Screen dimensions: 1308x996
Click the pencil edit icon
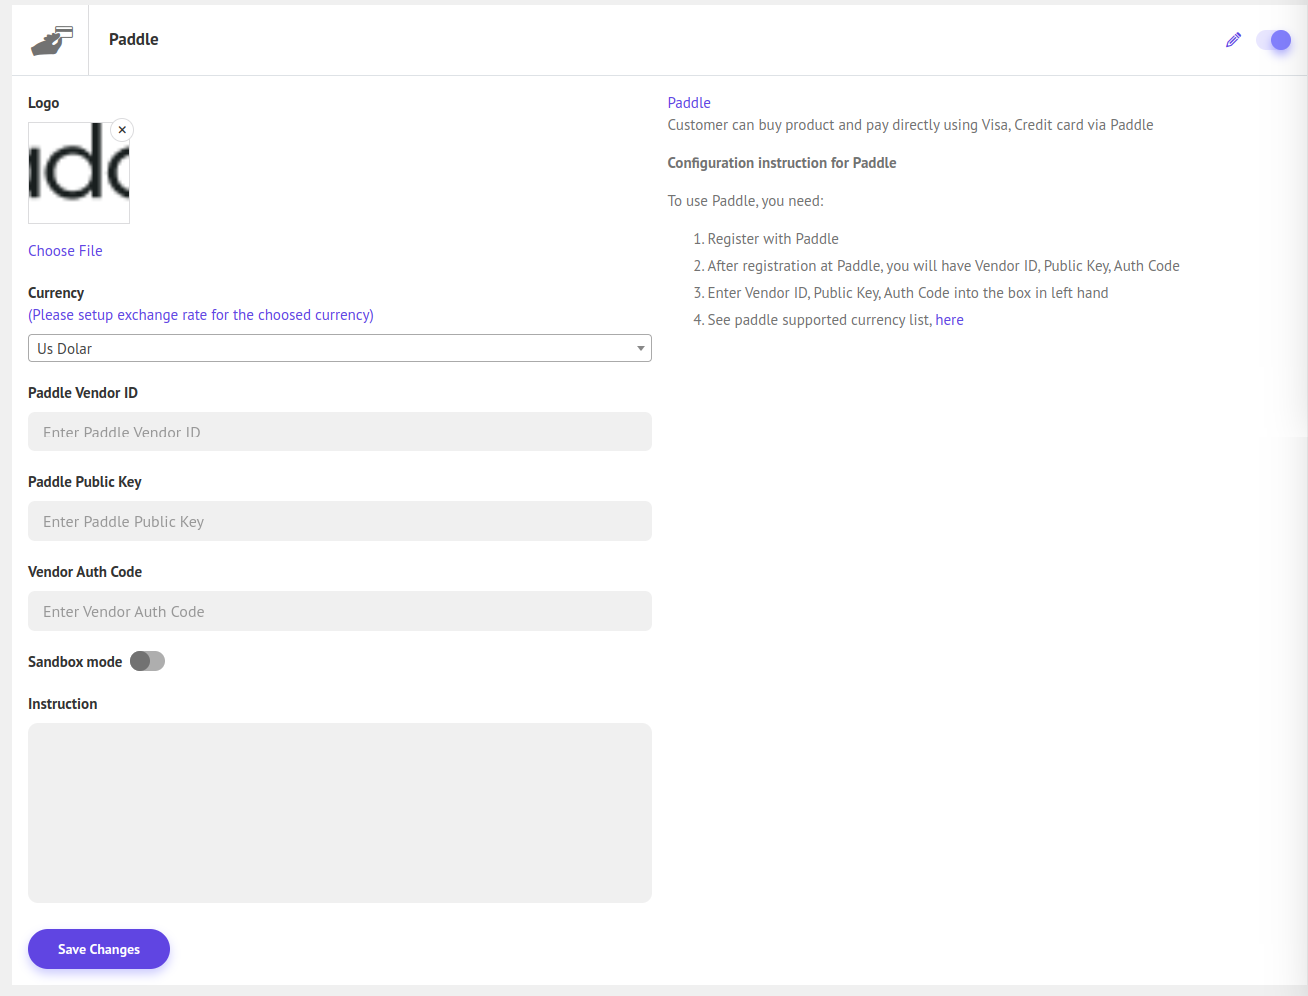pos(1233,40)
